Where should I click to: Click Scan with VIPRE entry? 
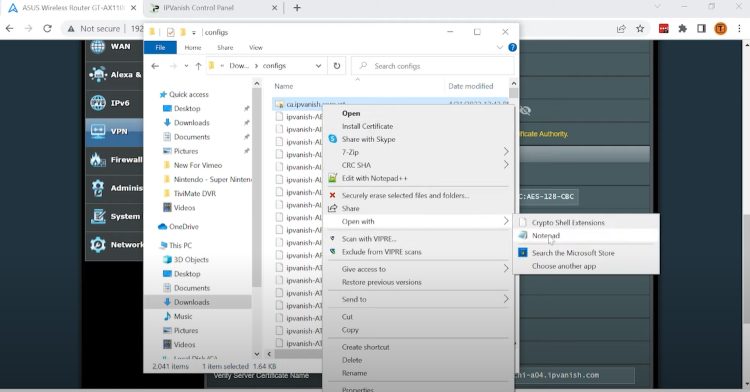click(x=369, y=239)
